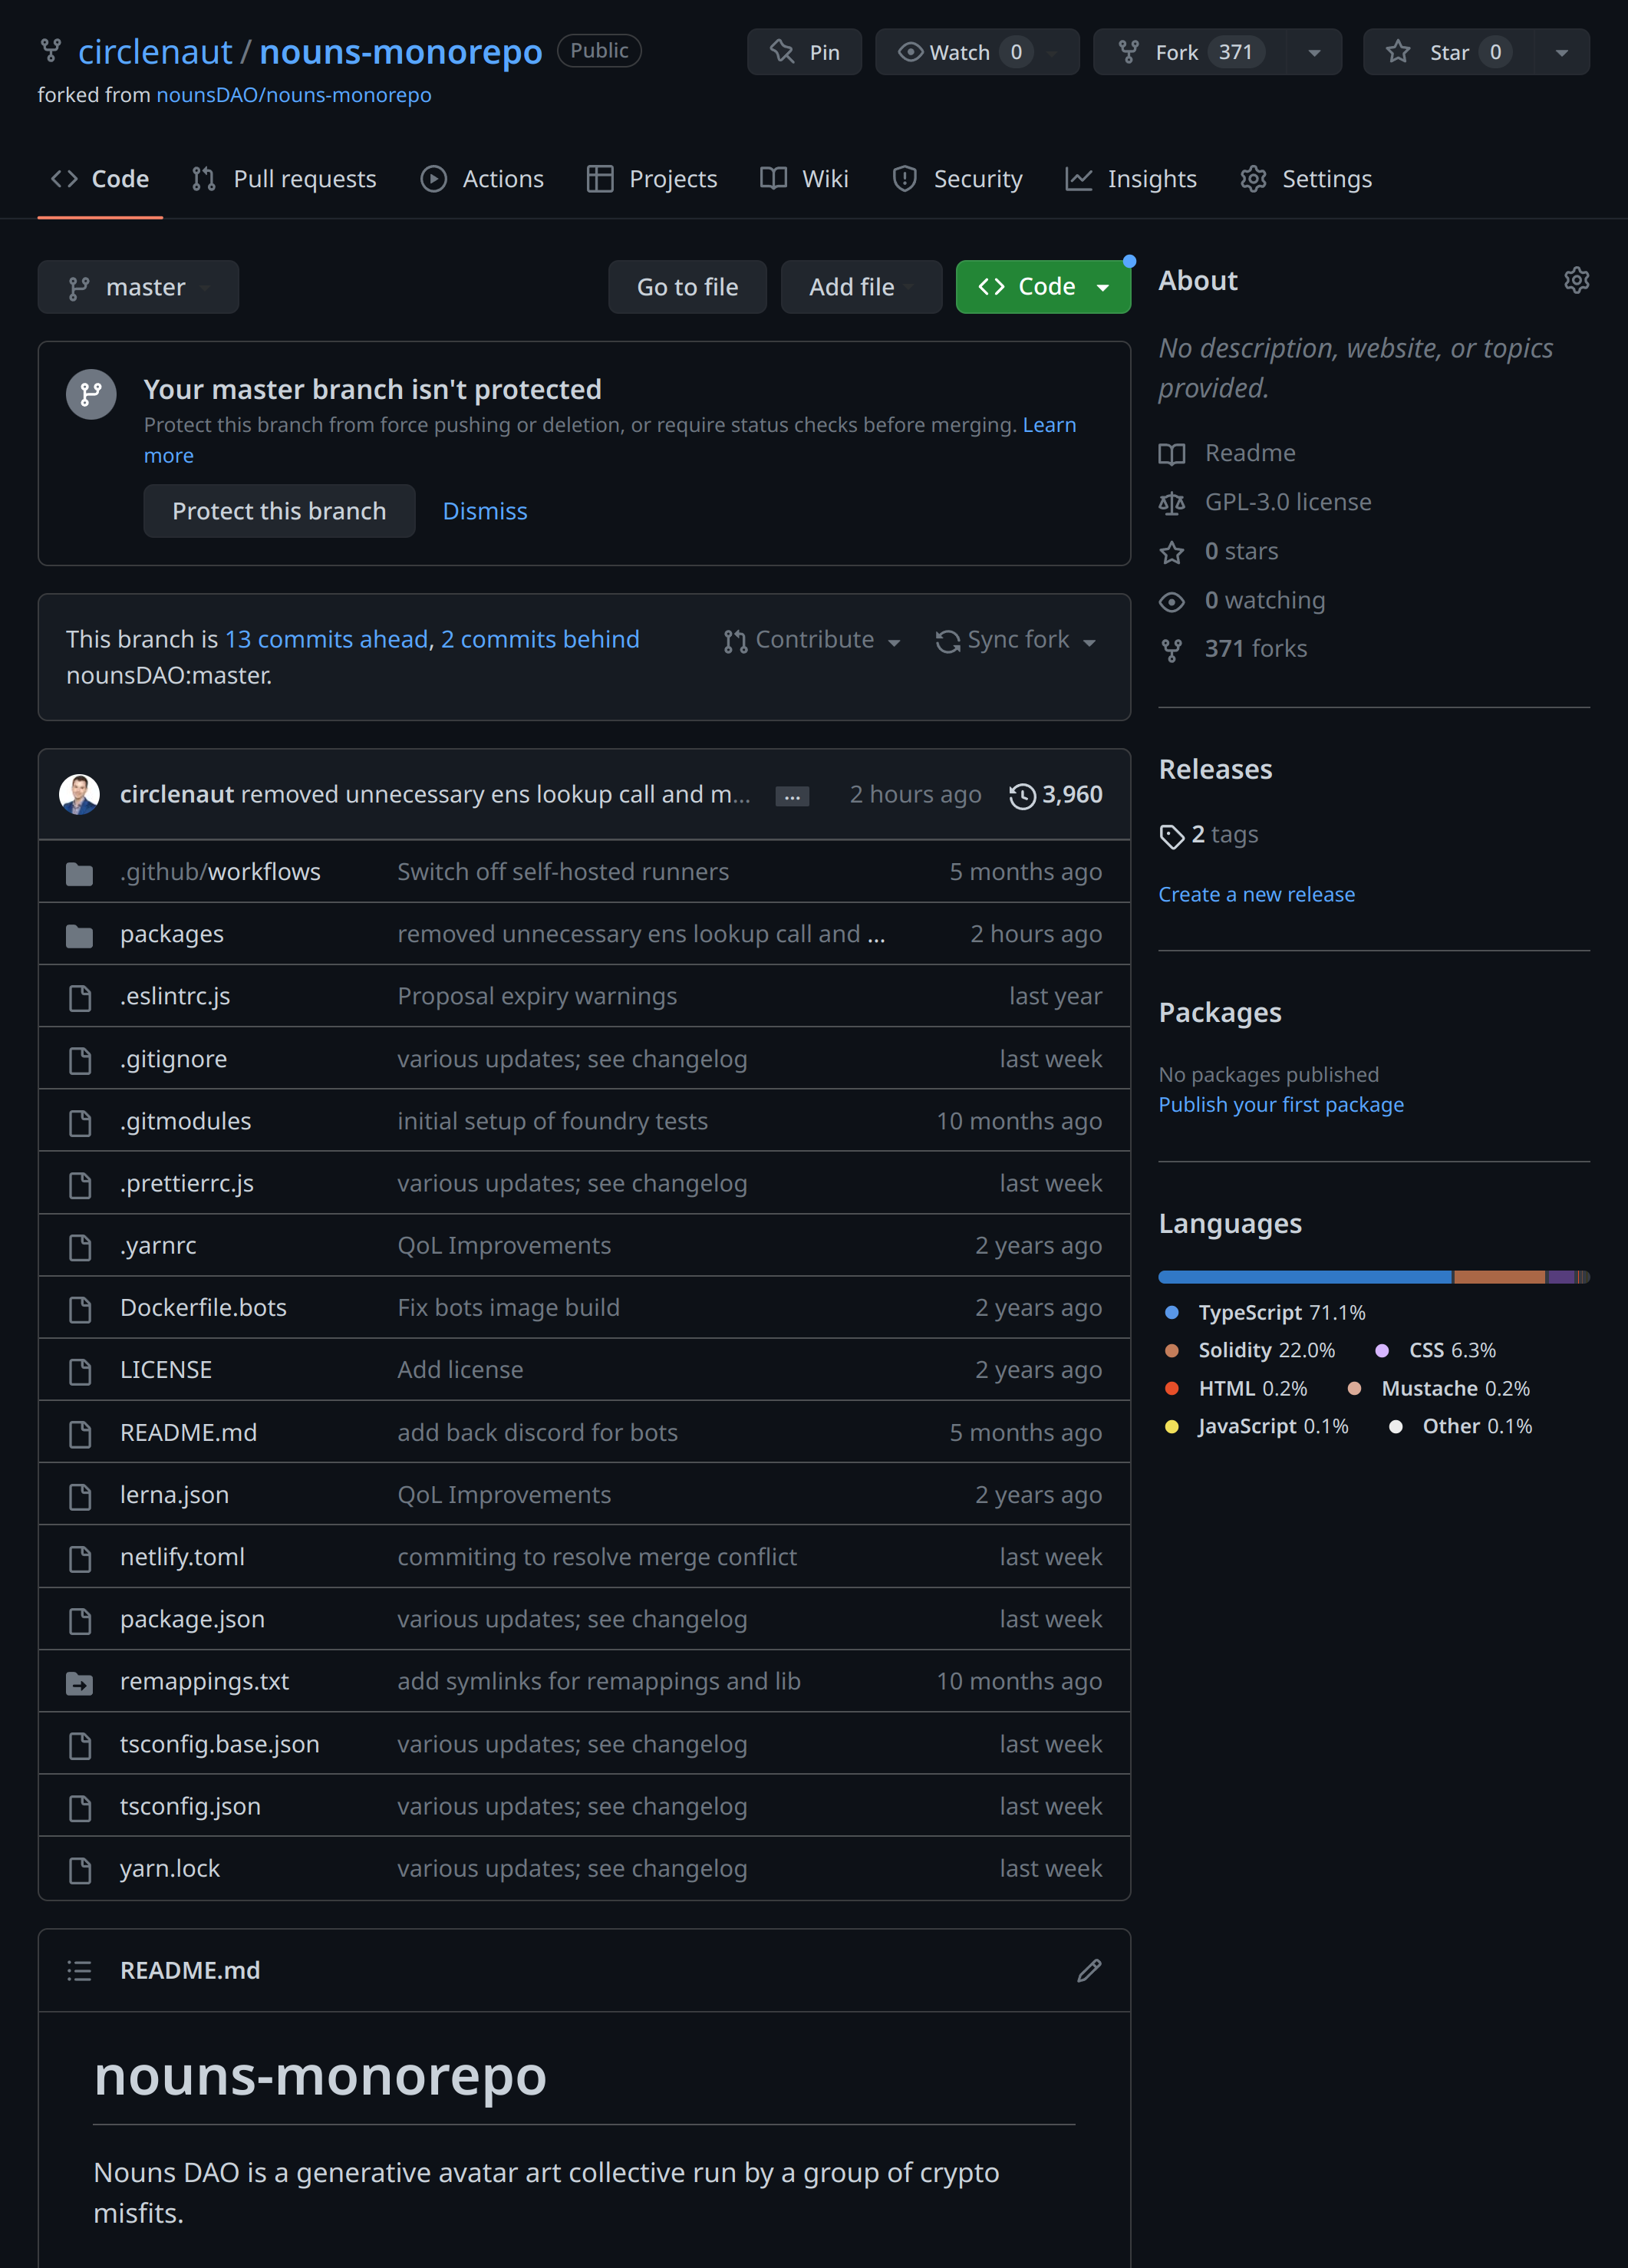
Task: Open the master branch selector
Action: click(138, 287)
